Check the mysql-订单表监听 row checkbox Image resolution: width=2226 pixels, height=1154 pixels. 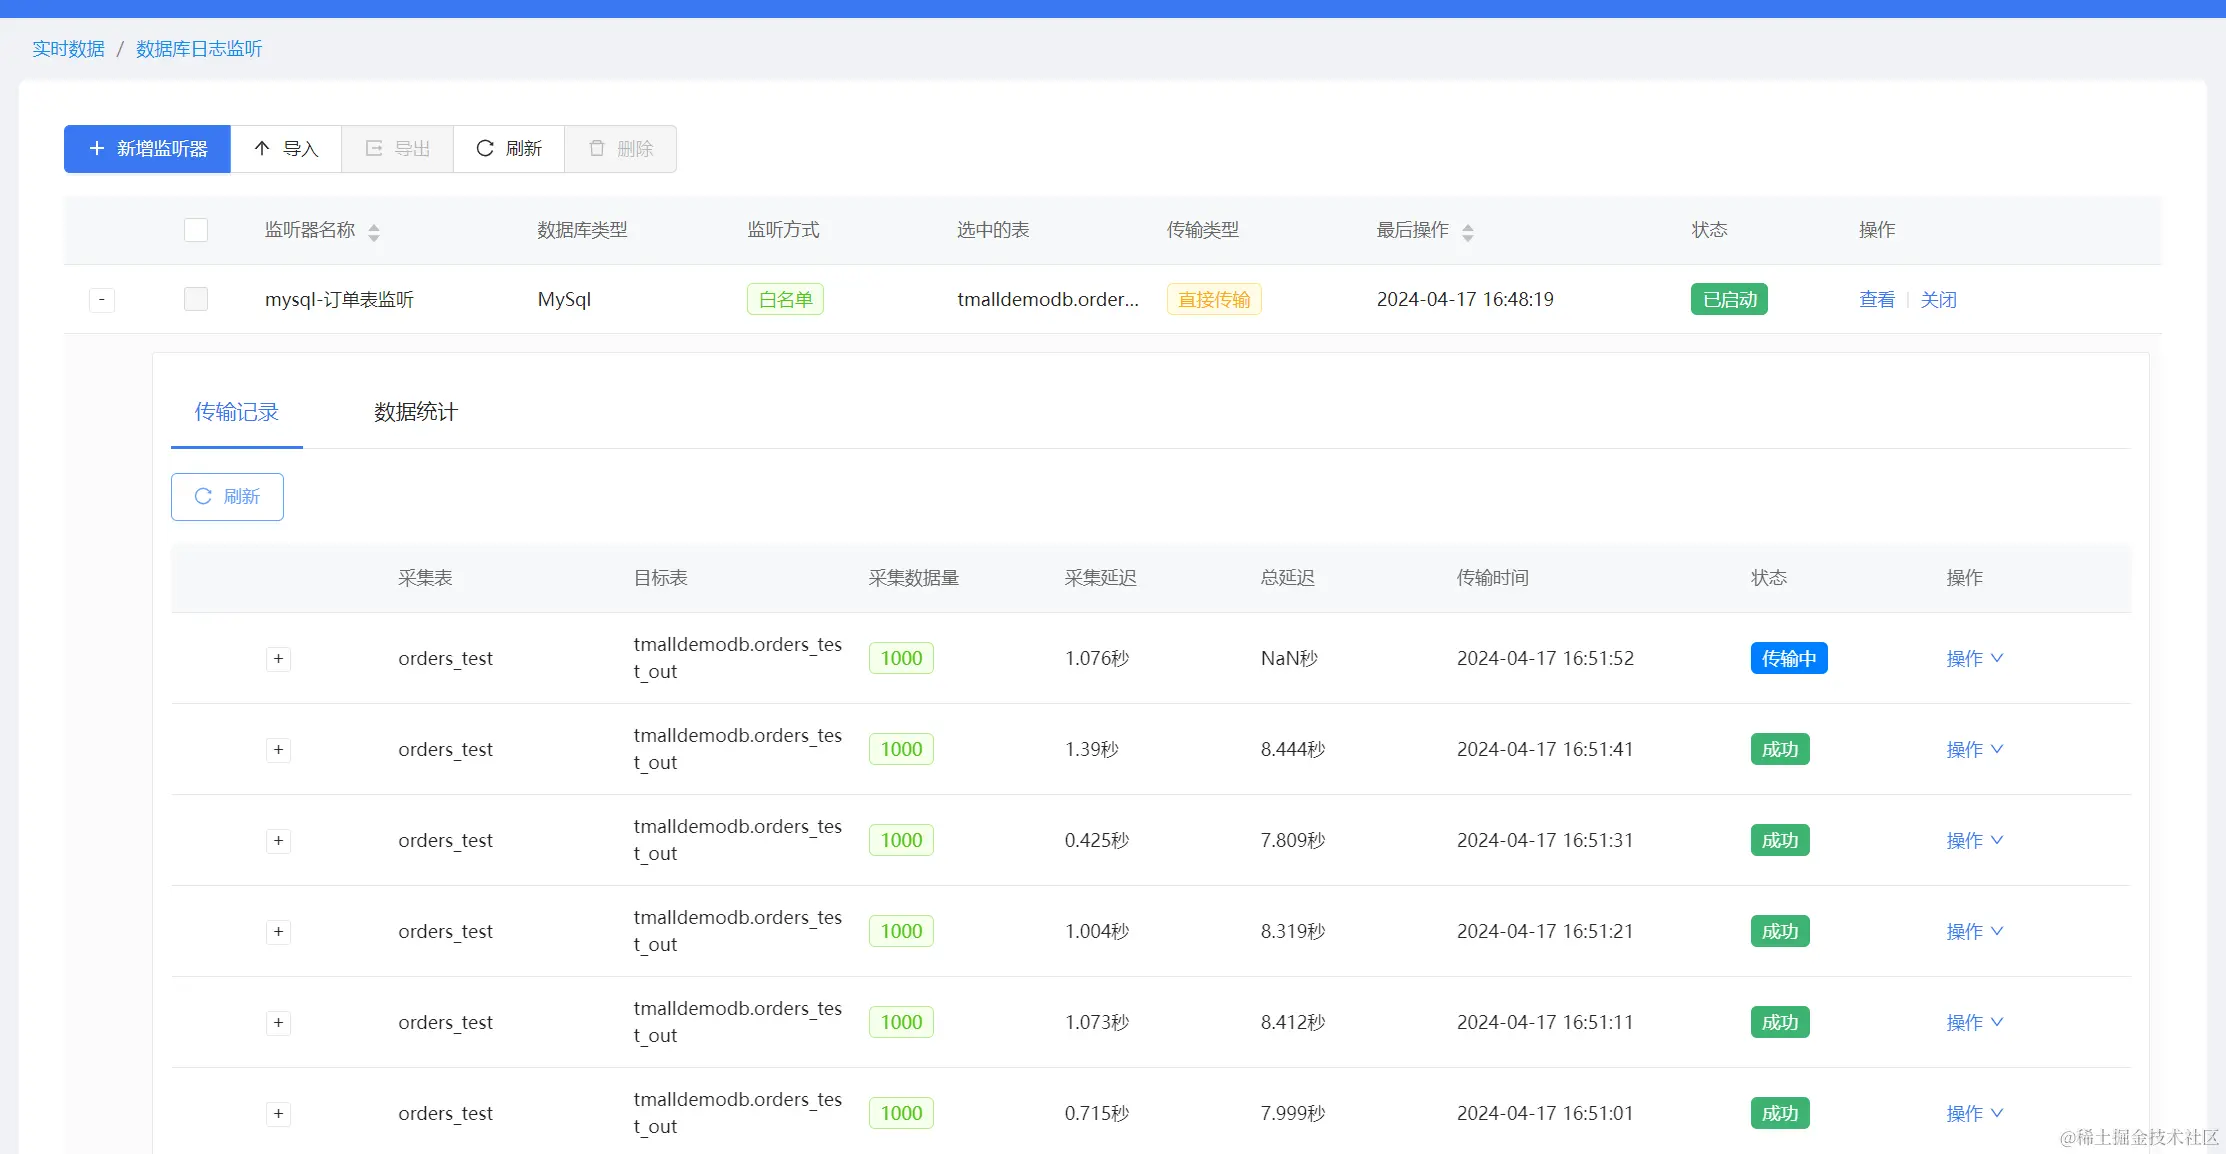pos(196,299)
